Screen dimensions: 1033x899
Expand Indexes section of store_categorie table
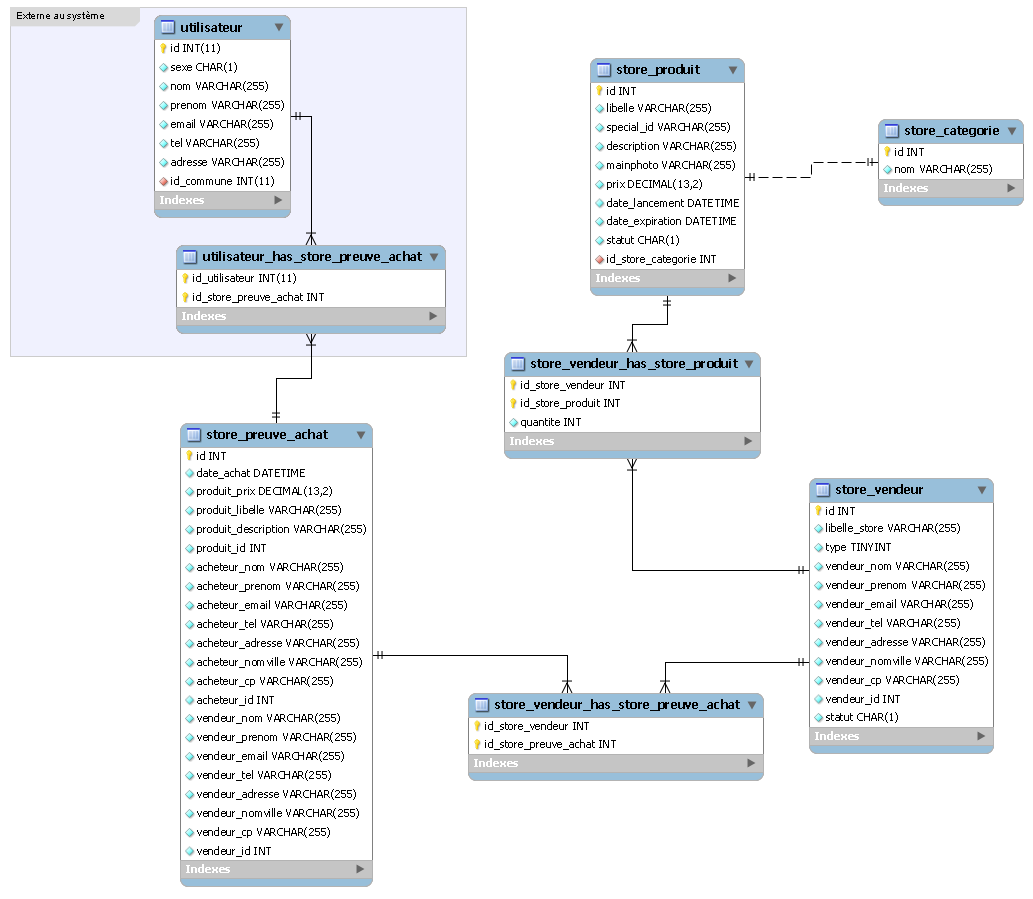(x=1011, y=188)
